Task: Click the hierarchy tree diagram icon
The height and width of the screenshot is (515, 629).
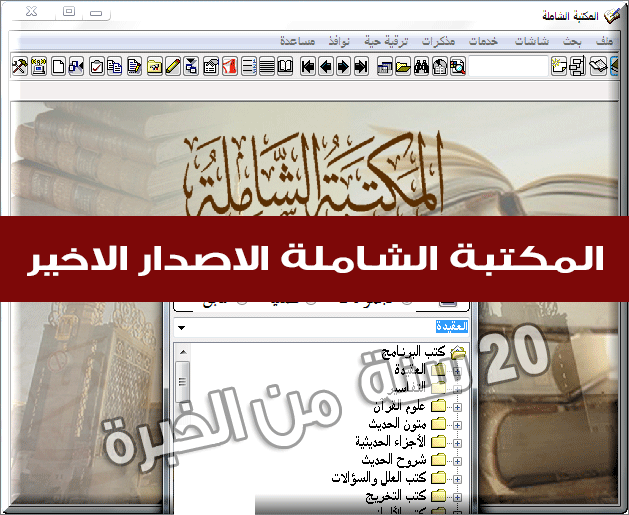Action: [578, 66]
